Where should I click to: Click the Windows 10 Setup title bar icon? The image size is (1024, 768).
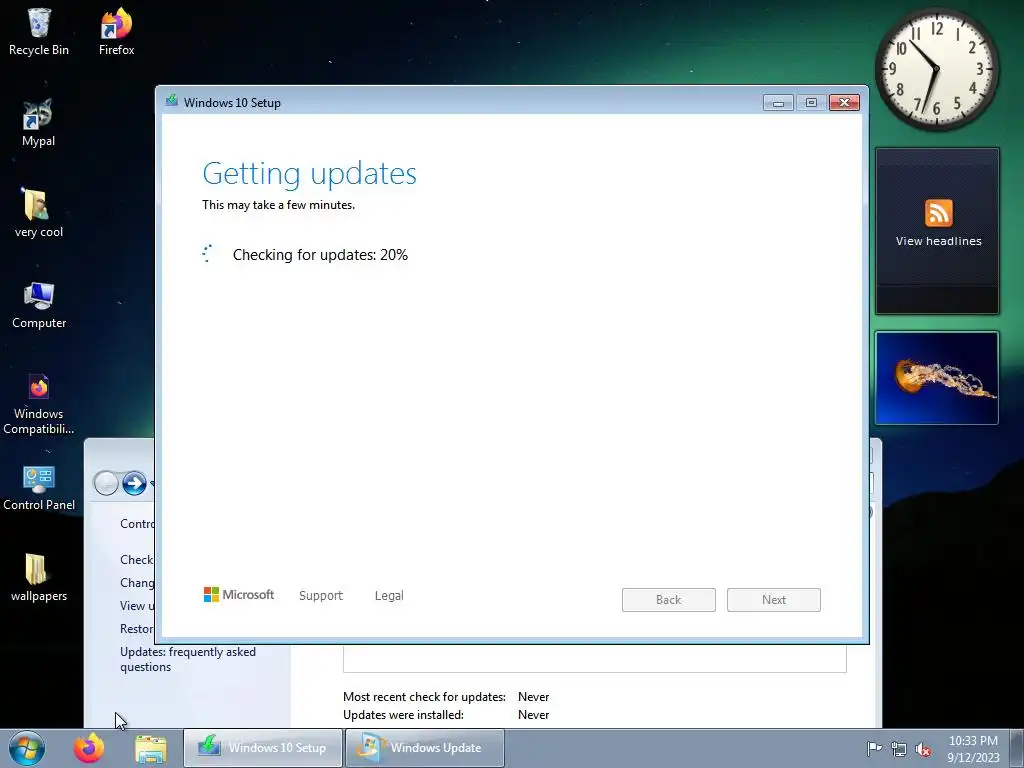pyautogui.click(x=172, y=101)
